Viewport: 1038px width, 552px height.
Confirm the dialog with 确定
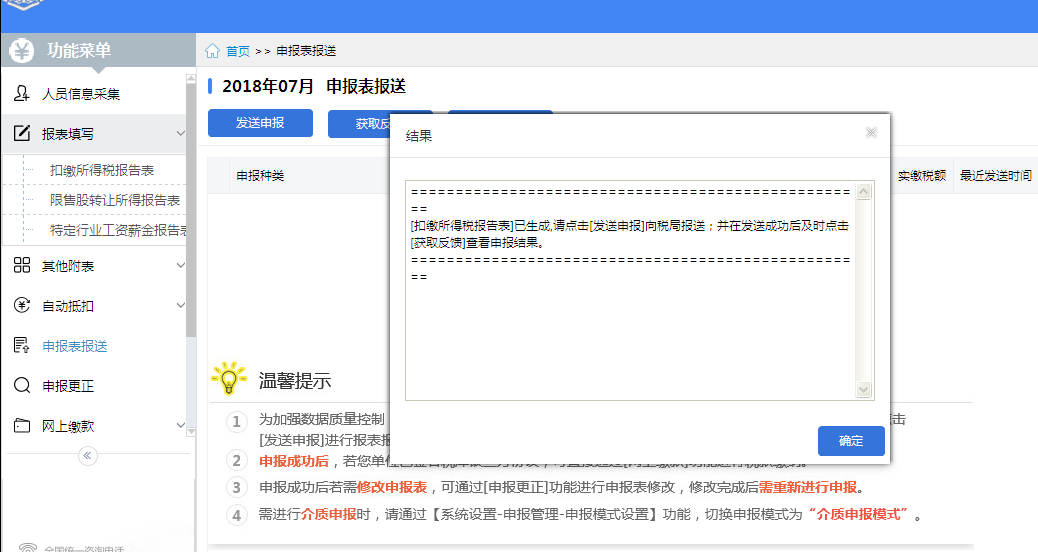pyautogui.click(x=851, y=441)
